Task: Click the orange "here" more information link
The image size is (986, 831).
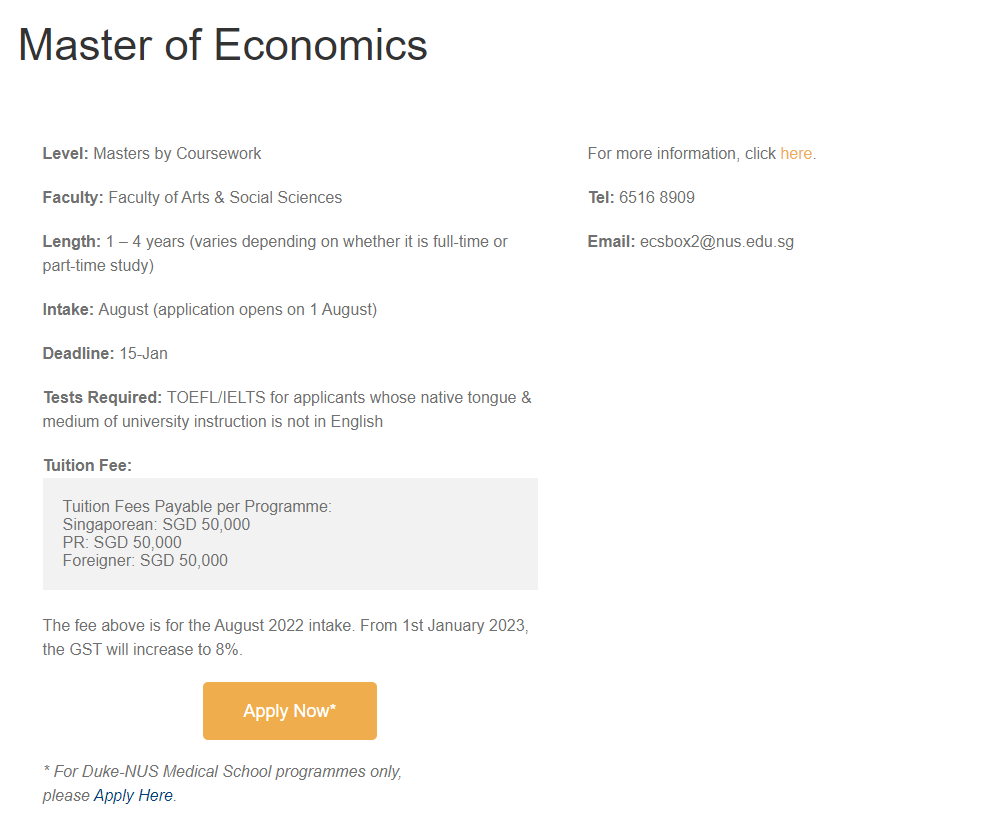Action: [x=796, y=154]
